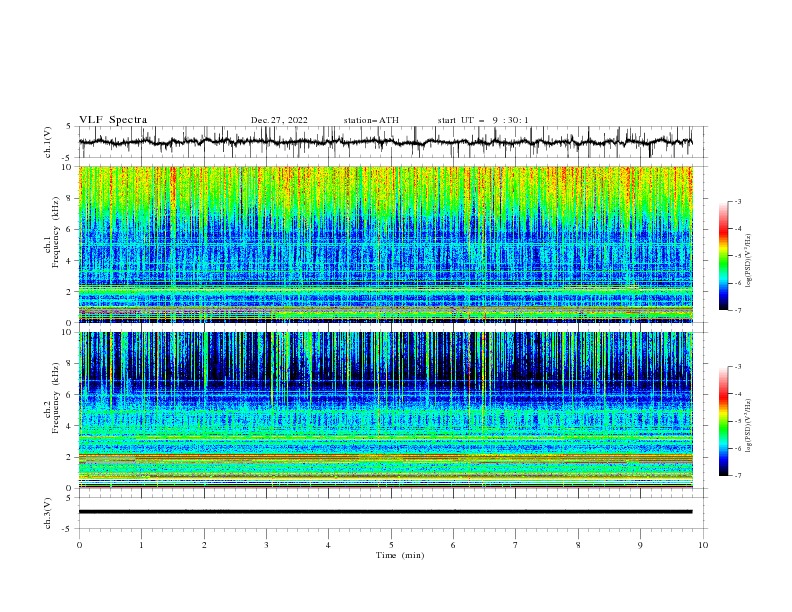The image size is (792, 612).
Task: Click the "Time (min)" axis title
Action: pyautogui.click(x=400, y=555)
